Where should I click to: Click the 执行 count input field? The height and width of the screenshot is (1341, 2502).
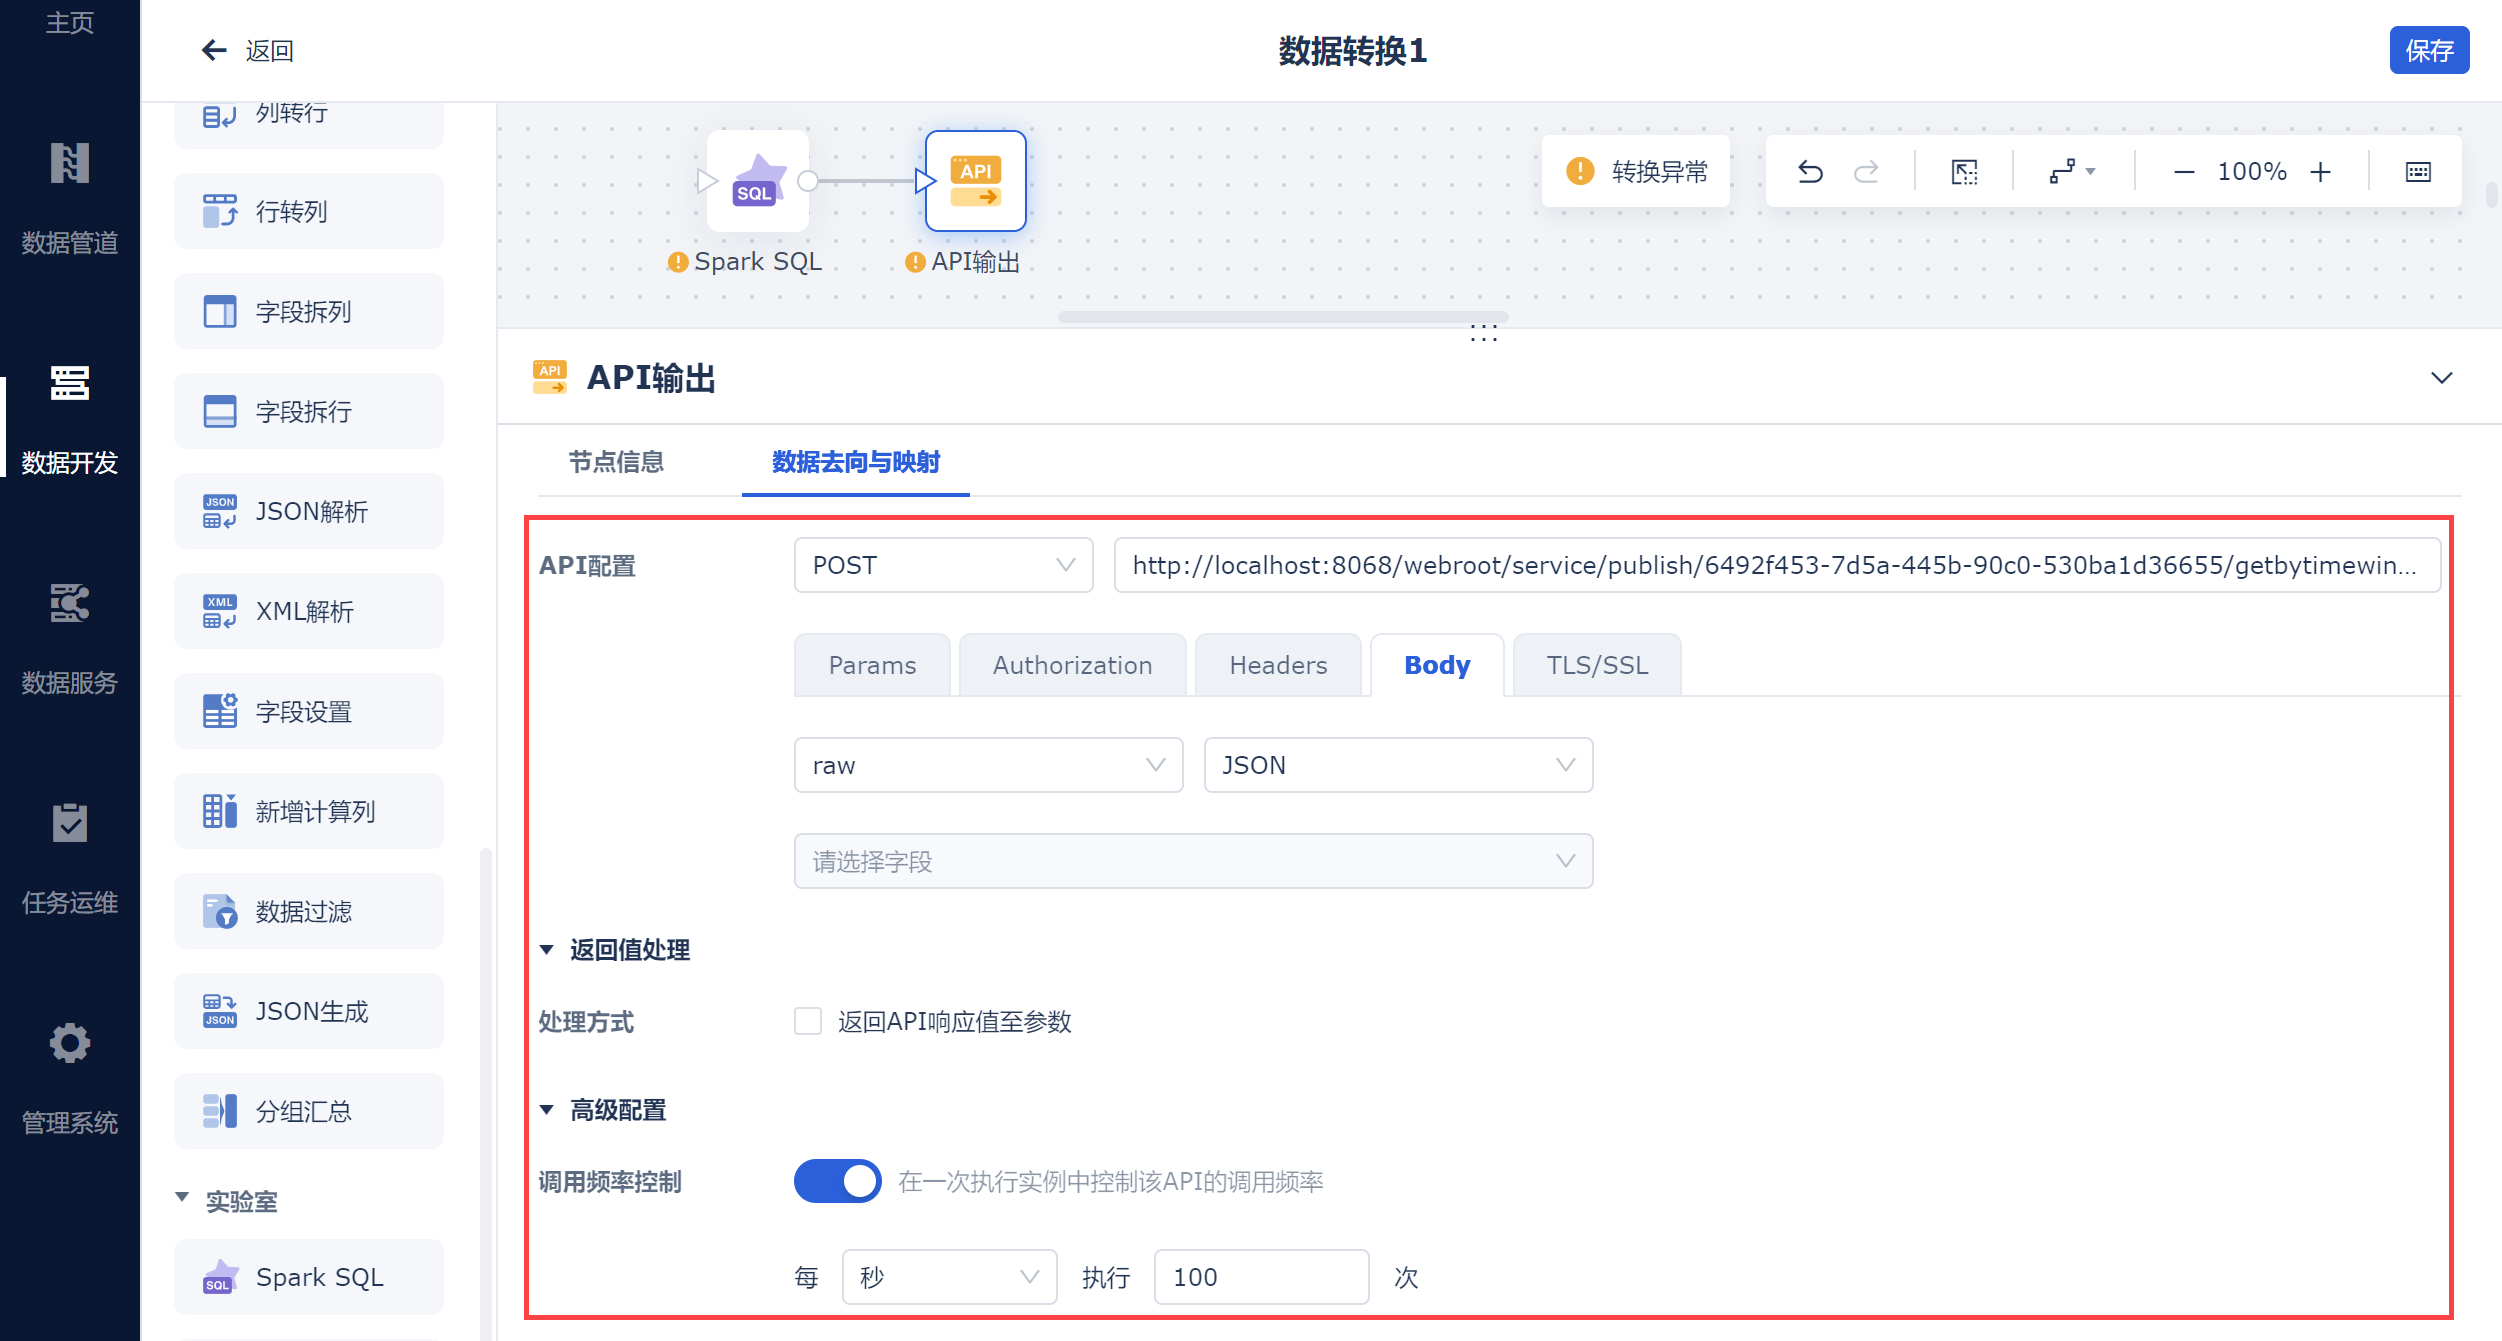click(x=1260, y=1277)
